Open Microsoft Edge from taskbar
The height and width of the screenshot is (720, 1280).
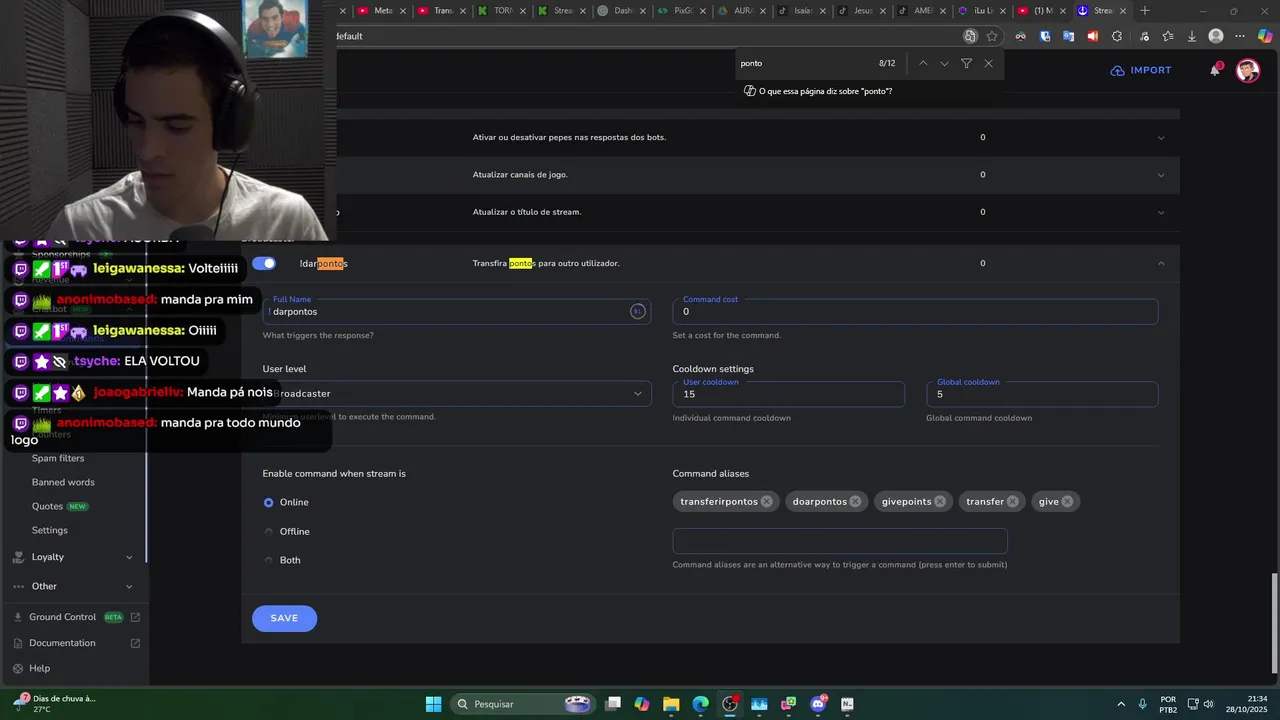700,704
